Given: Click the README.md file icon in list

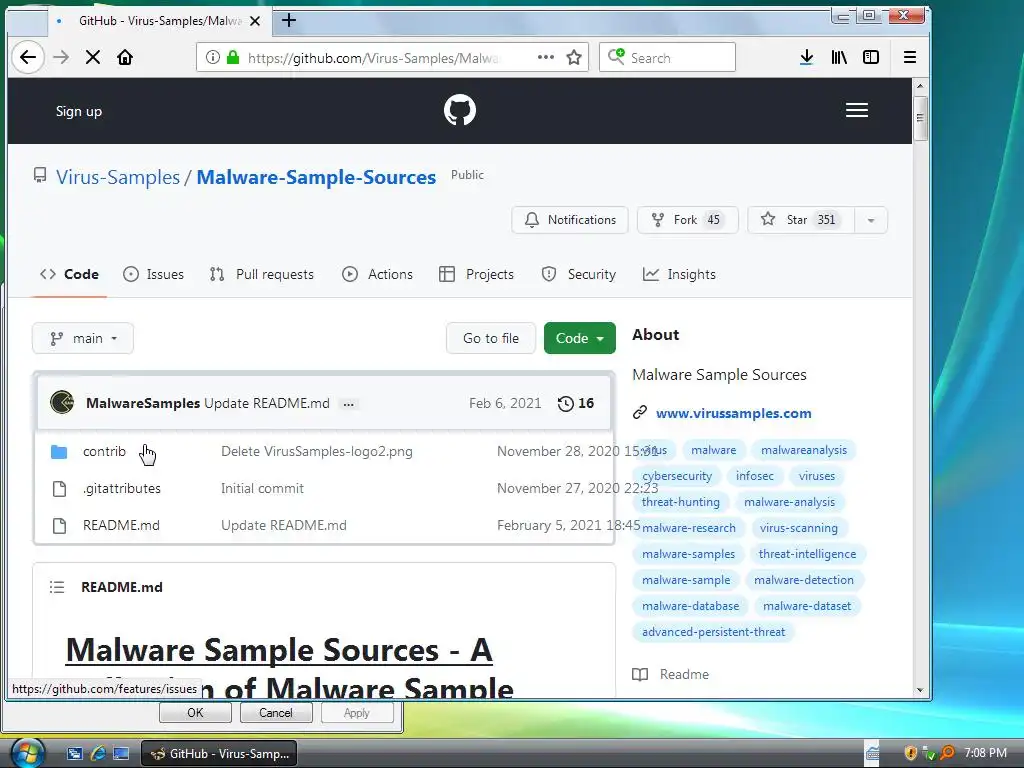Looking at the screenshot, I should click(59, 526).
